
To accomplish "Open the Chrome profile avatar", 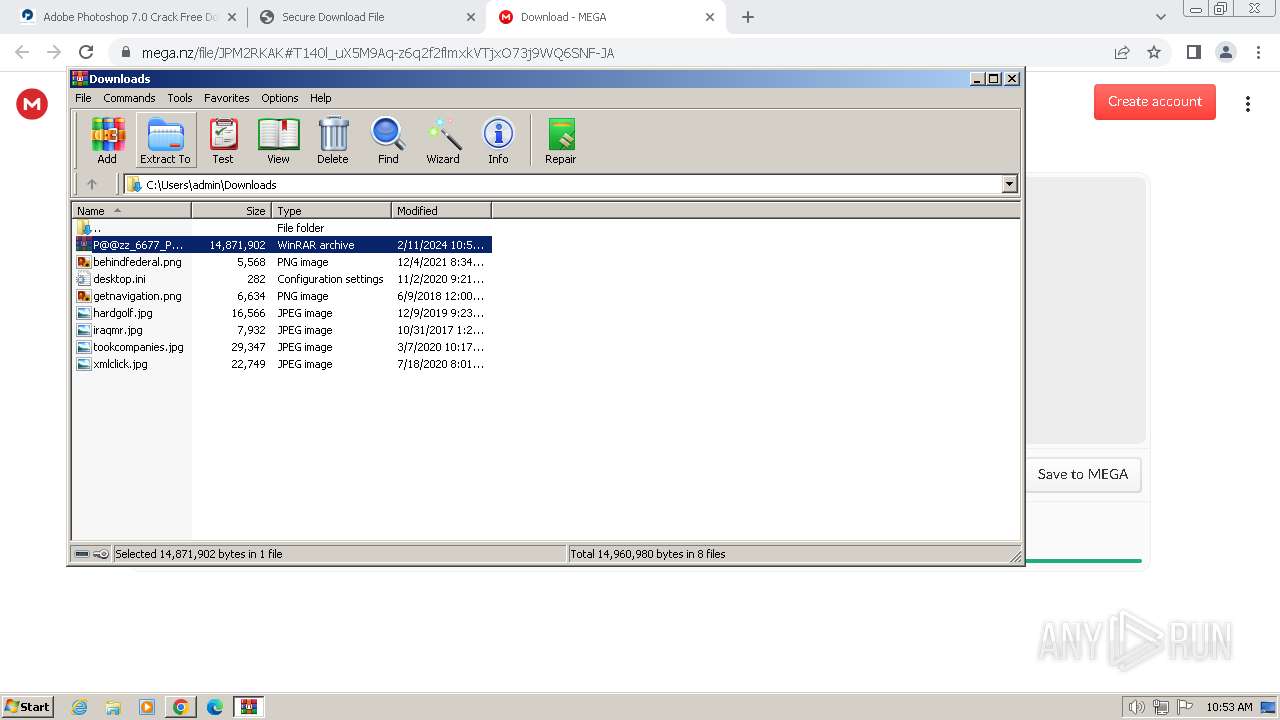I will (x=1225, y=52).
